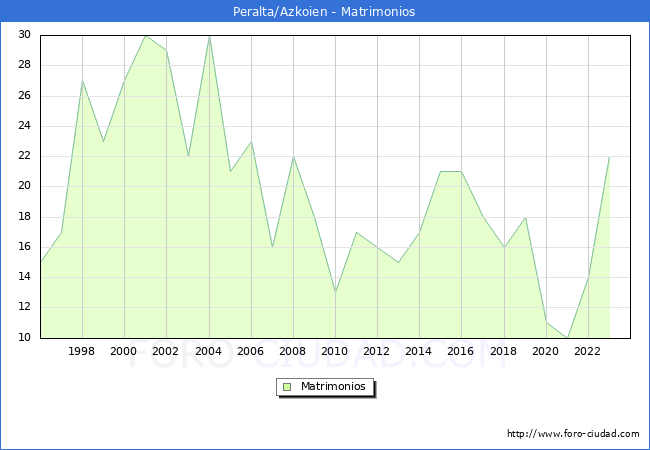Click the 1998 data point at 27
Screen dimensions: 650x450
tap(82, 81)
